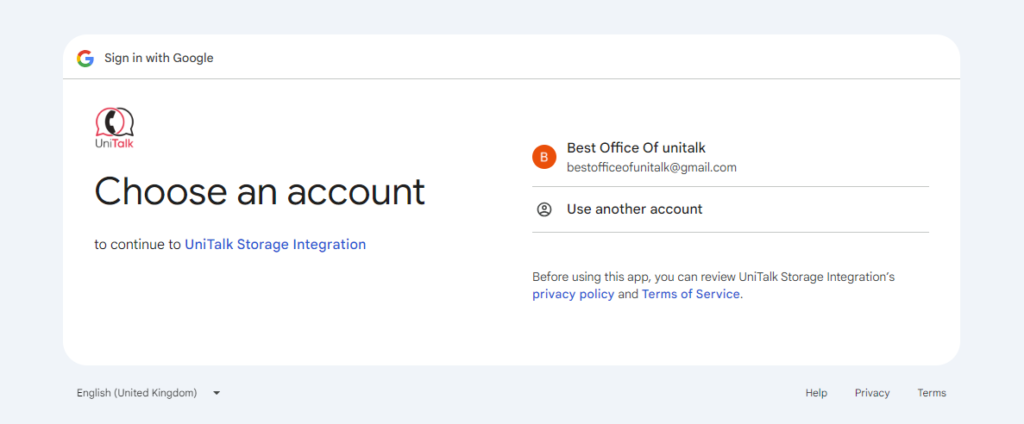
Task: Click the orange 'B' account avatar
Action: click(544, 157)
